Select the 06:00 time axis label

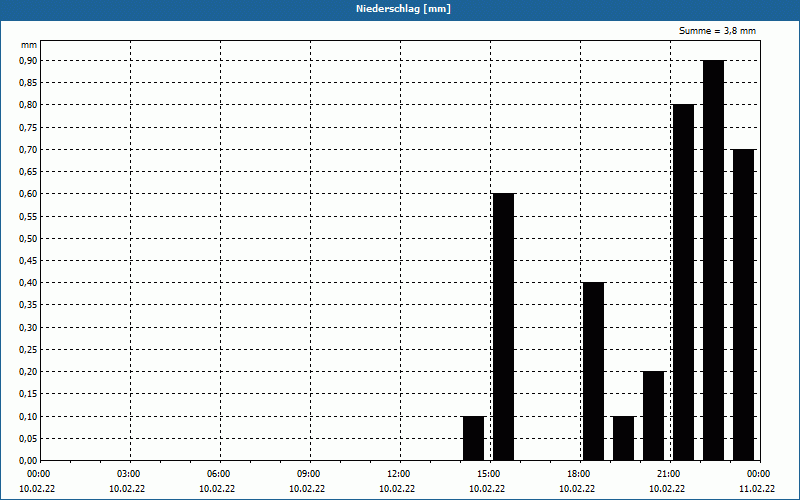(220, 474)
